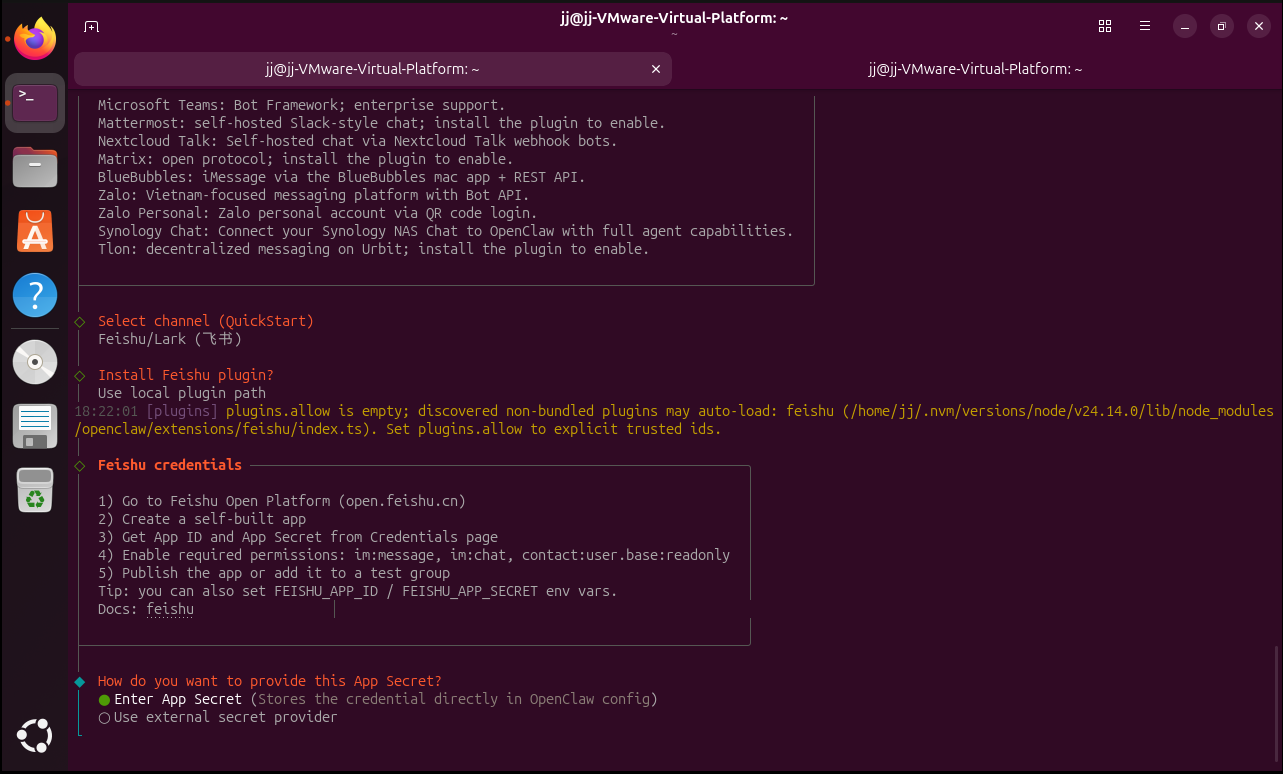Open the terminal view grid button

[1105, 27]
